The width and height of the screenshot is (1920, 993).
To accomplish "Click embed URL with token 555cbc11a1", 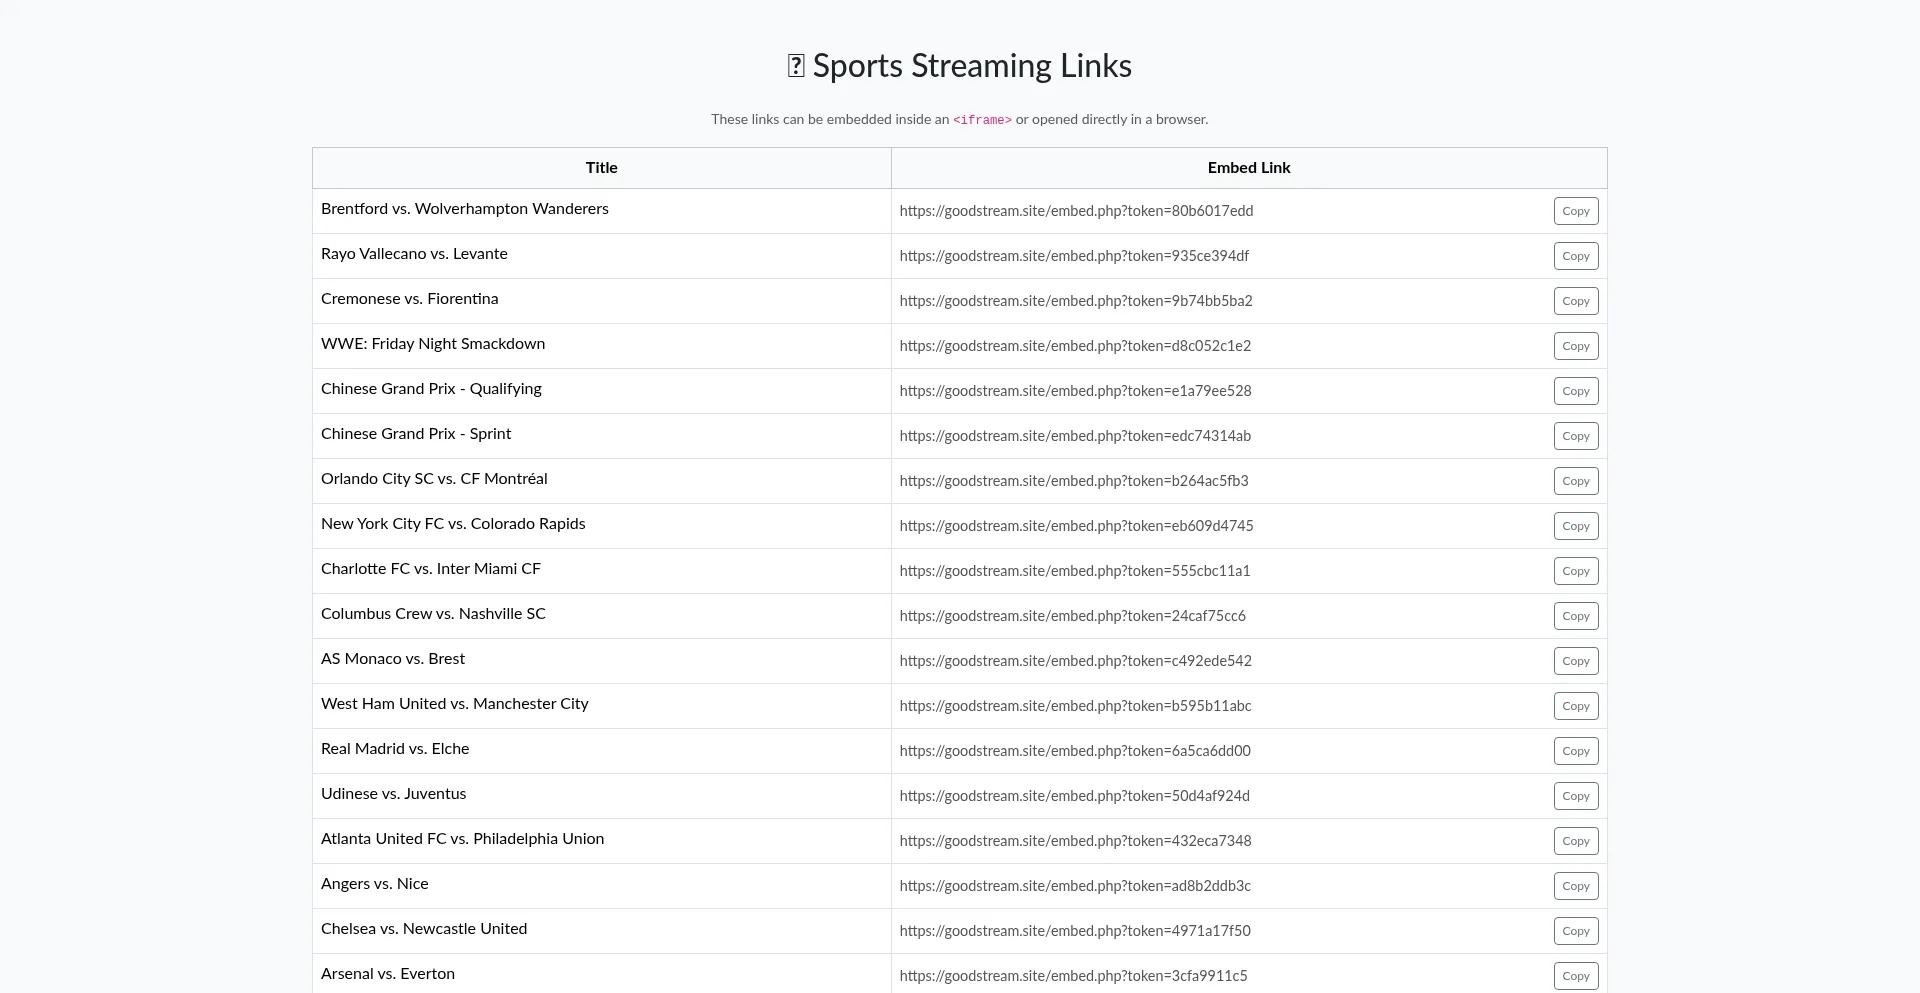I will tap(1075, 571).
